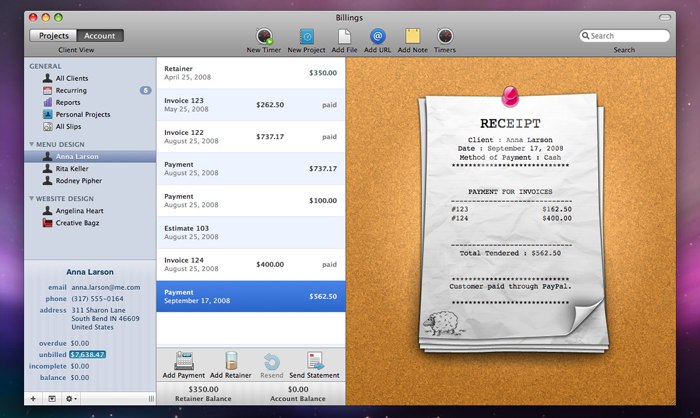Open the Recurring sidebar item
The image size is (700, 418).
(72, 90)
